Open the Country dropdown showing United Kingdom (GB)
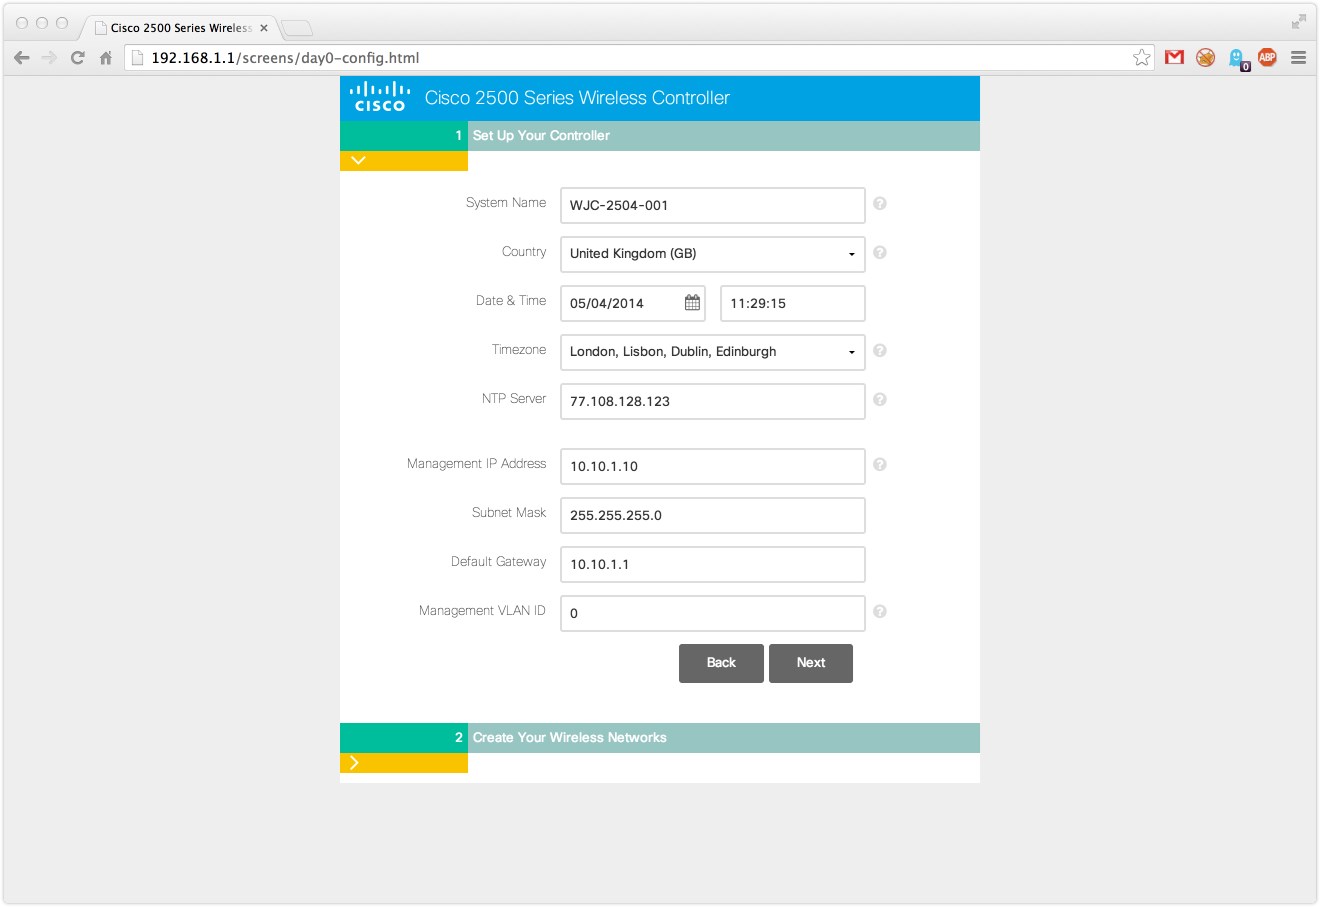Image resolution: width=1320 pixels, height=907 pixels. point(713,254)
